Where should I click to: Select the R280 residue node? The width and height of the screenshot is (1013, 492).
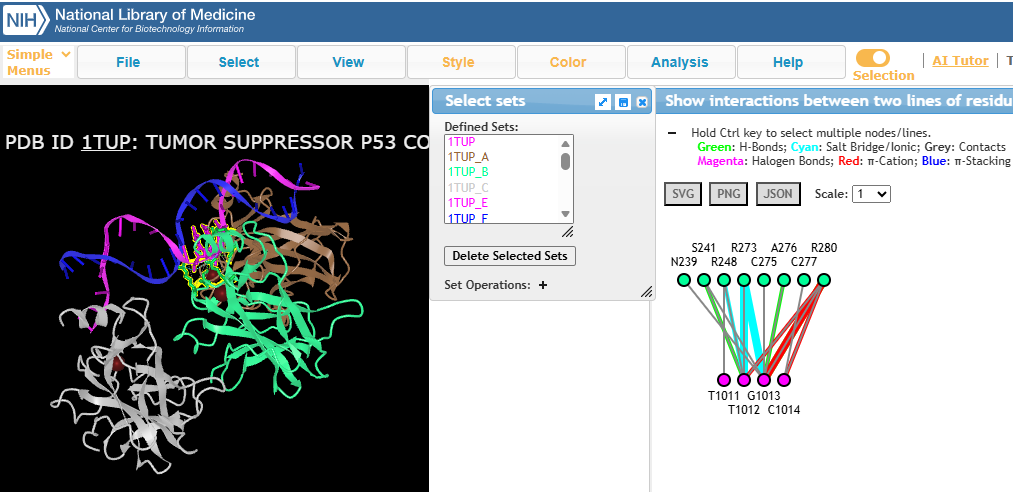click(x=824, y=280)
